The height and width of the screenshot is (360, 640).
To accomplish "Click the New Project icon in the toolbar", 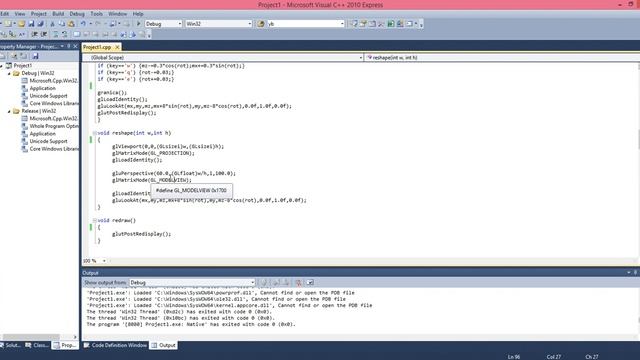I will tap(8, 24).
